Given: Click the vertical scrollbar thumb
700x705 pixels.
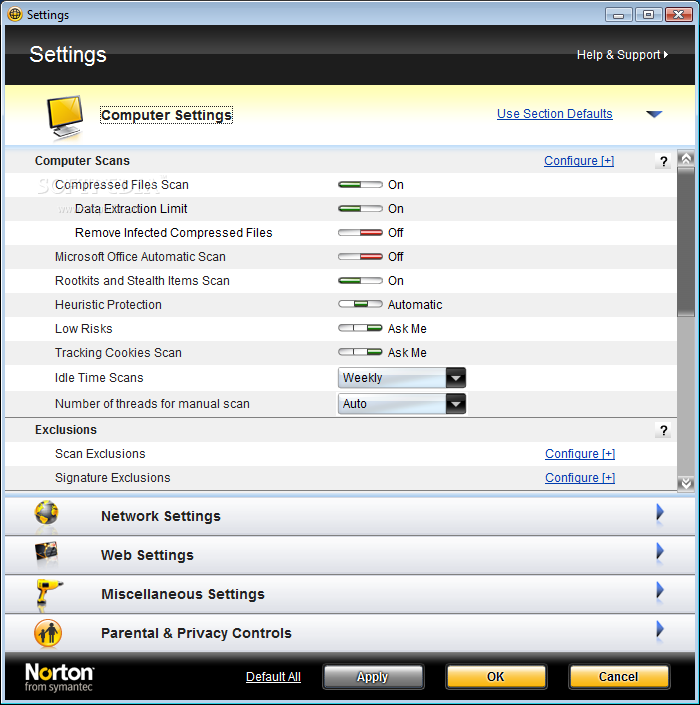Looking at the screenshot, I should point(686,242).
